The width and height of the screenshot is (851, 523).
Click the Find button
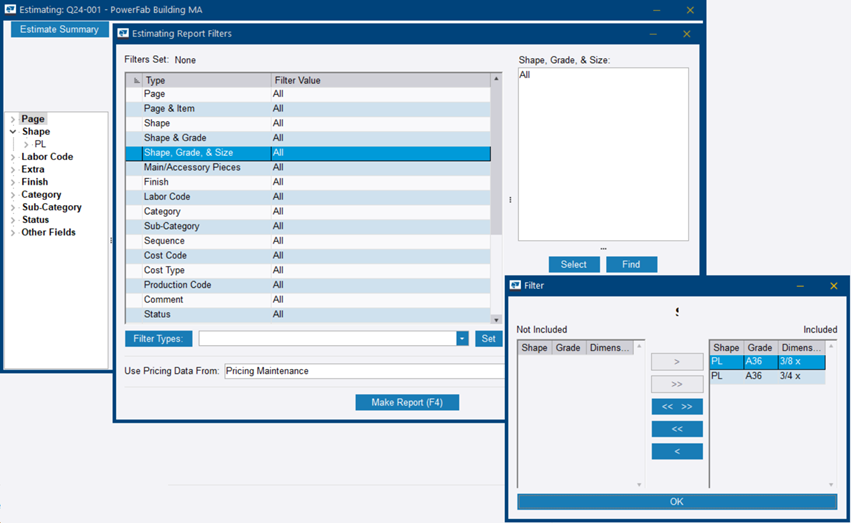coord(631,264)
